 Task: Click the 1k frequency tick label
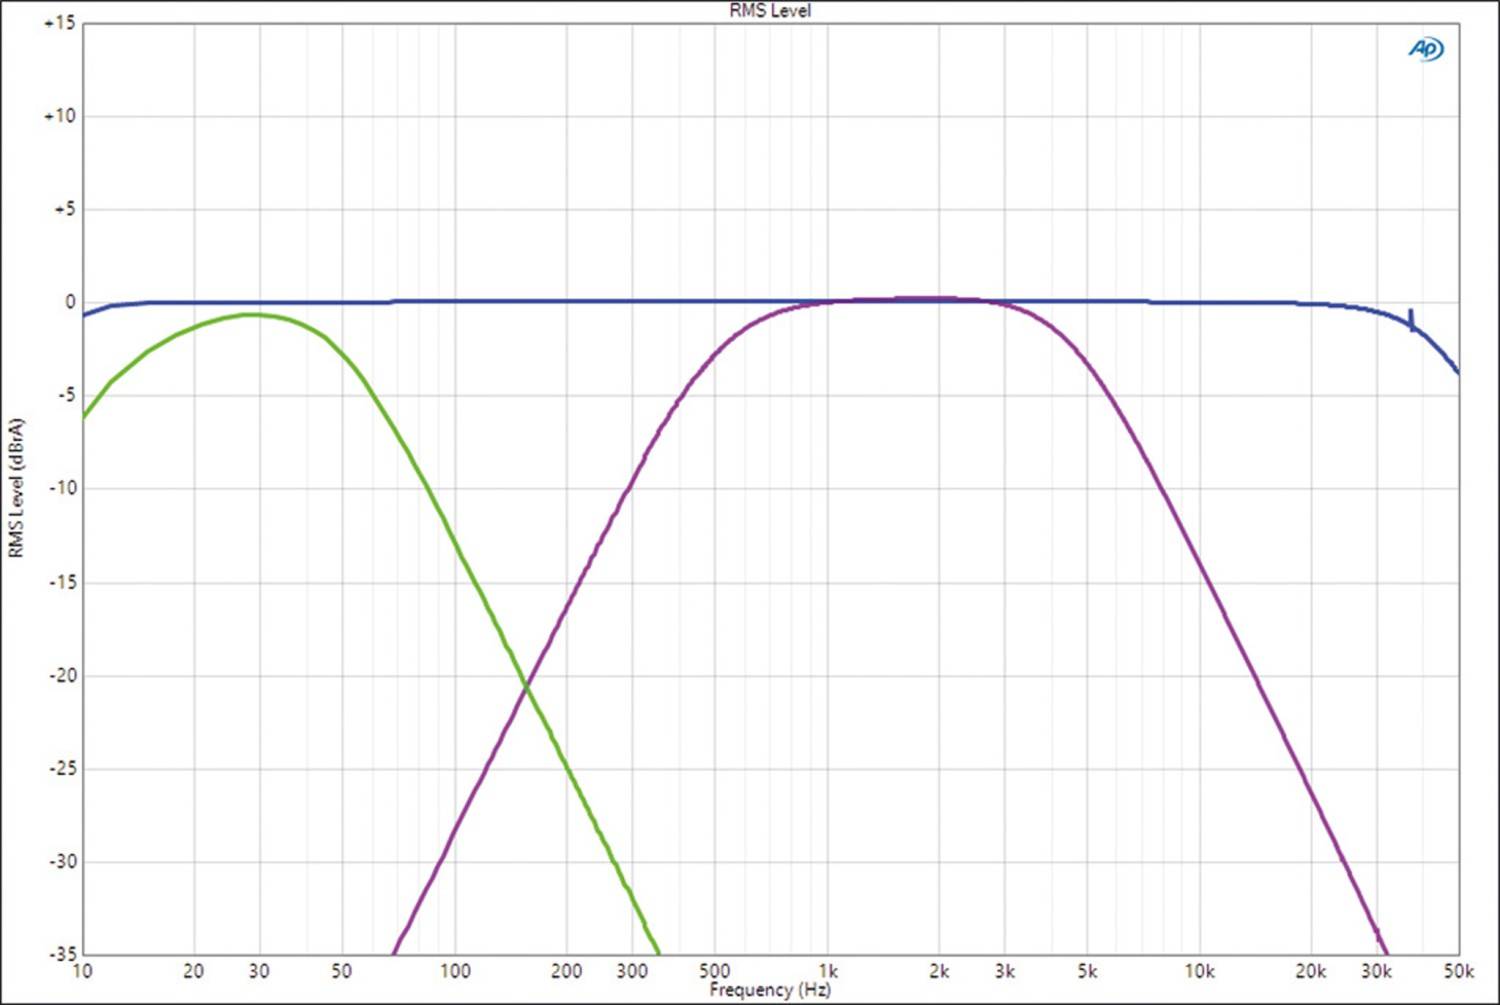coord(827,971)
